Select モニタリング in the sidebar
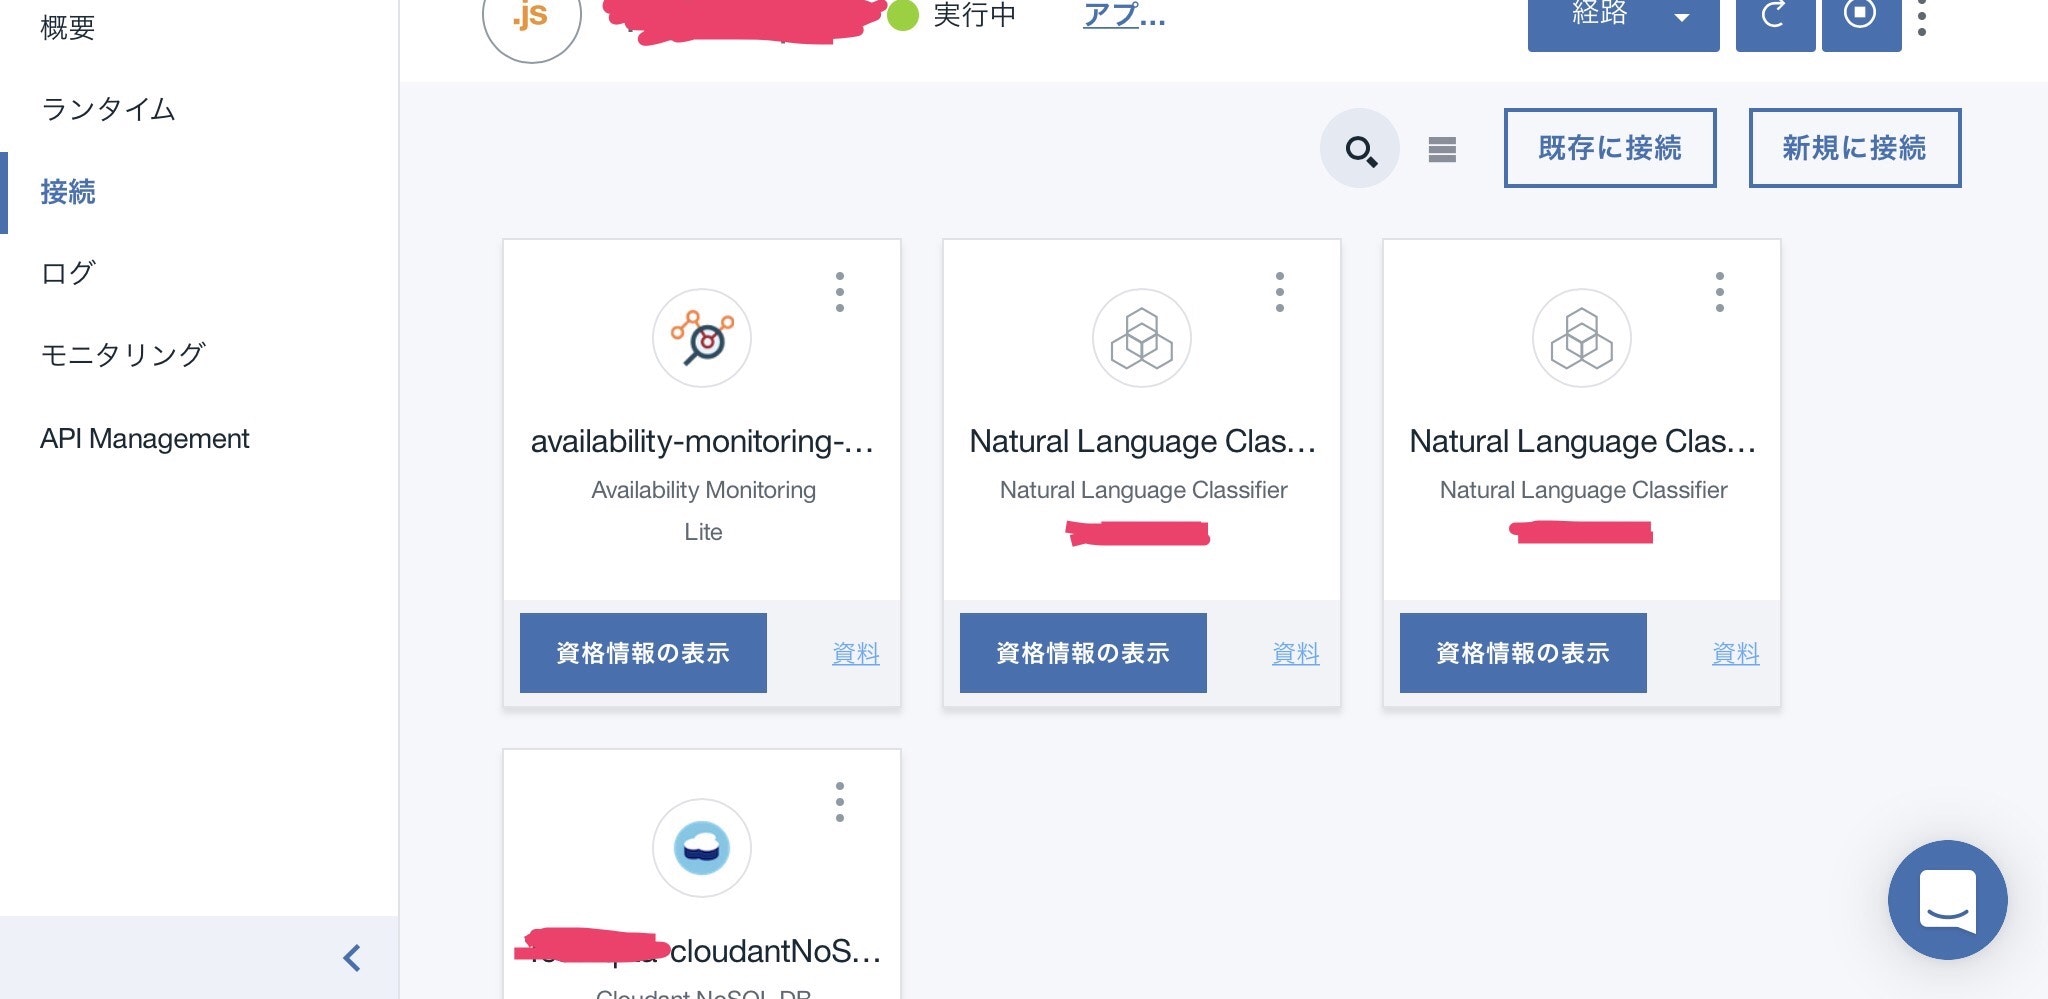2048x999 pixels. tap(123, 354)
